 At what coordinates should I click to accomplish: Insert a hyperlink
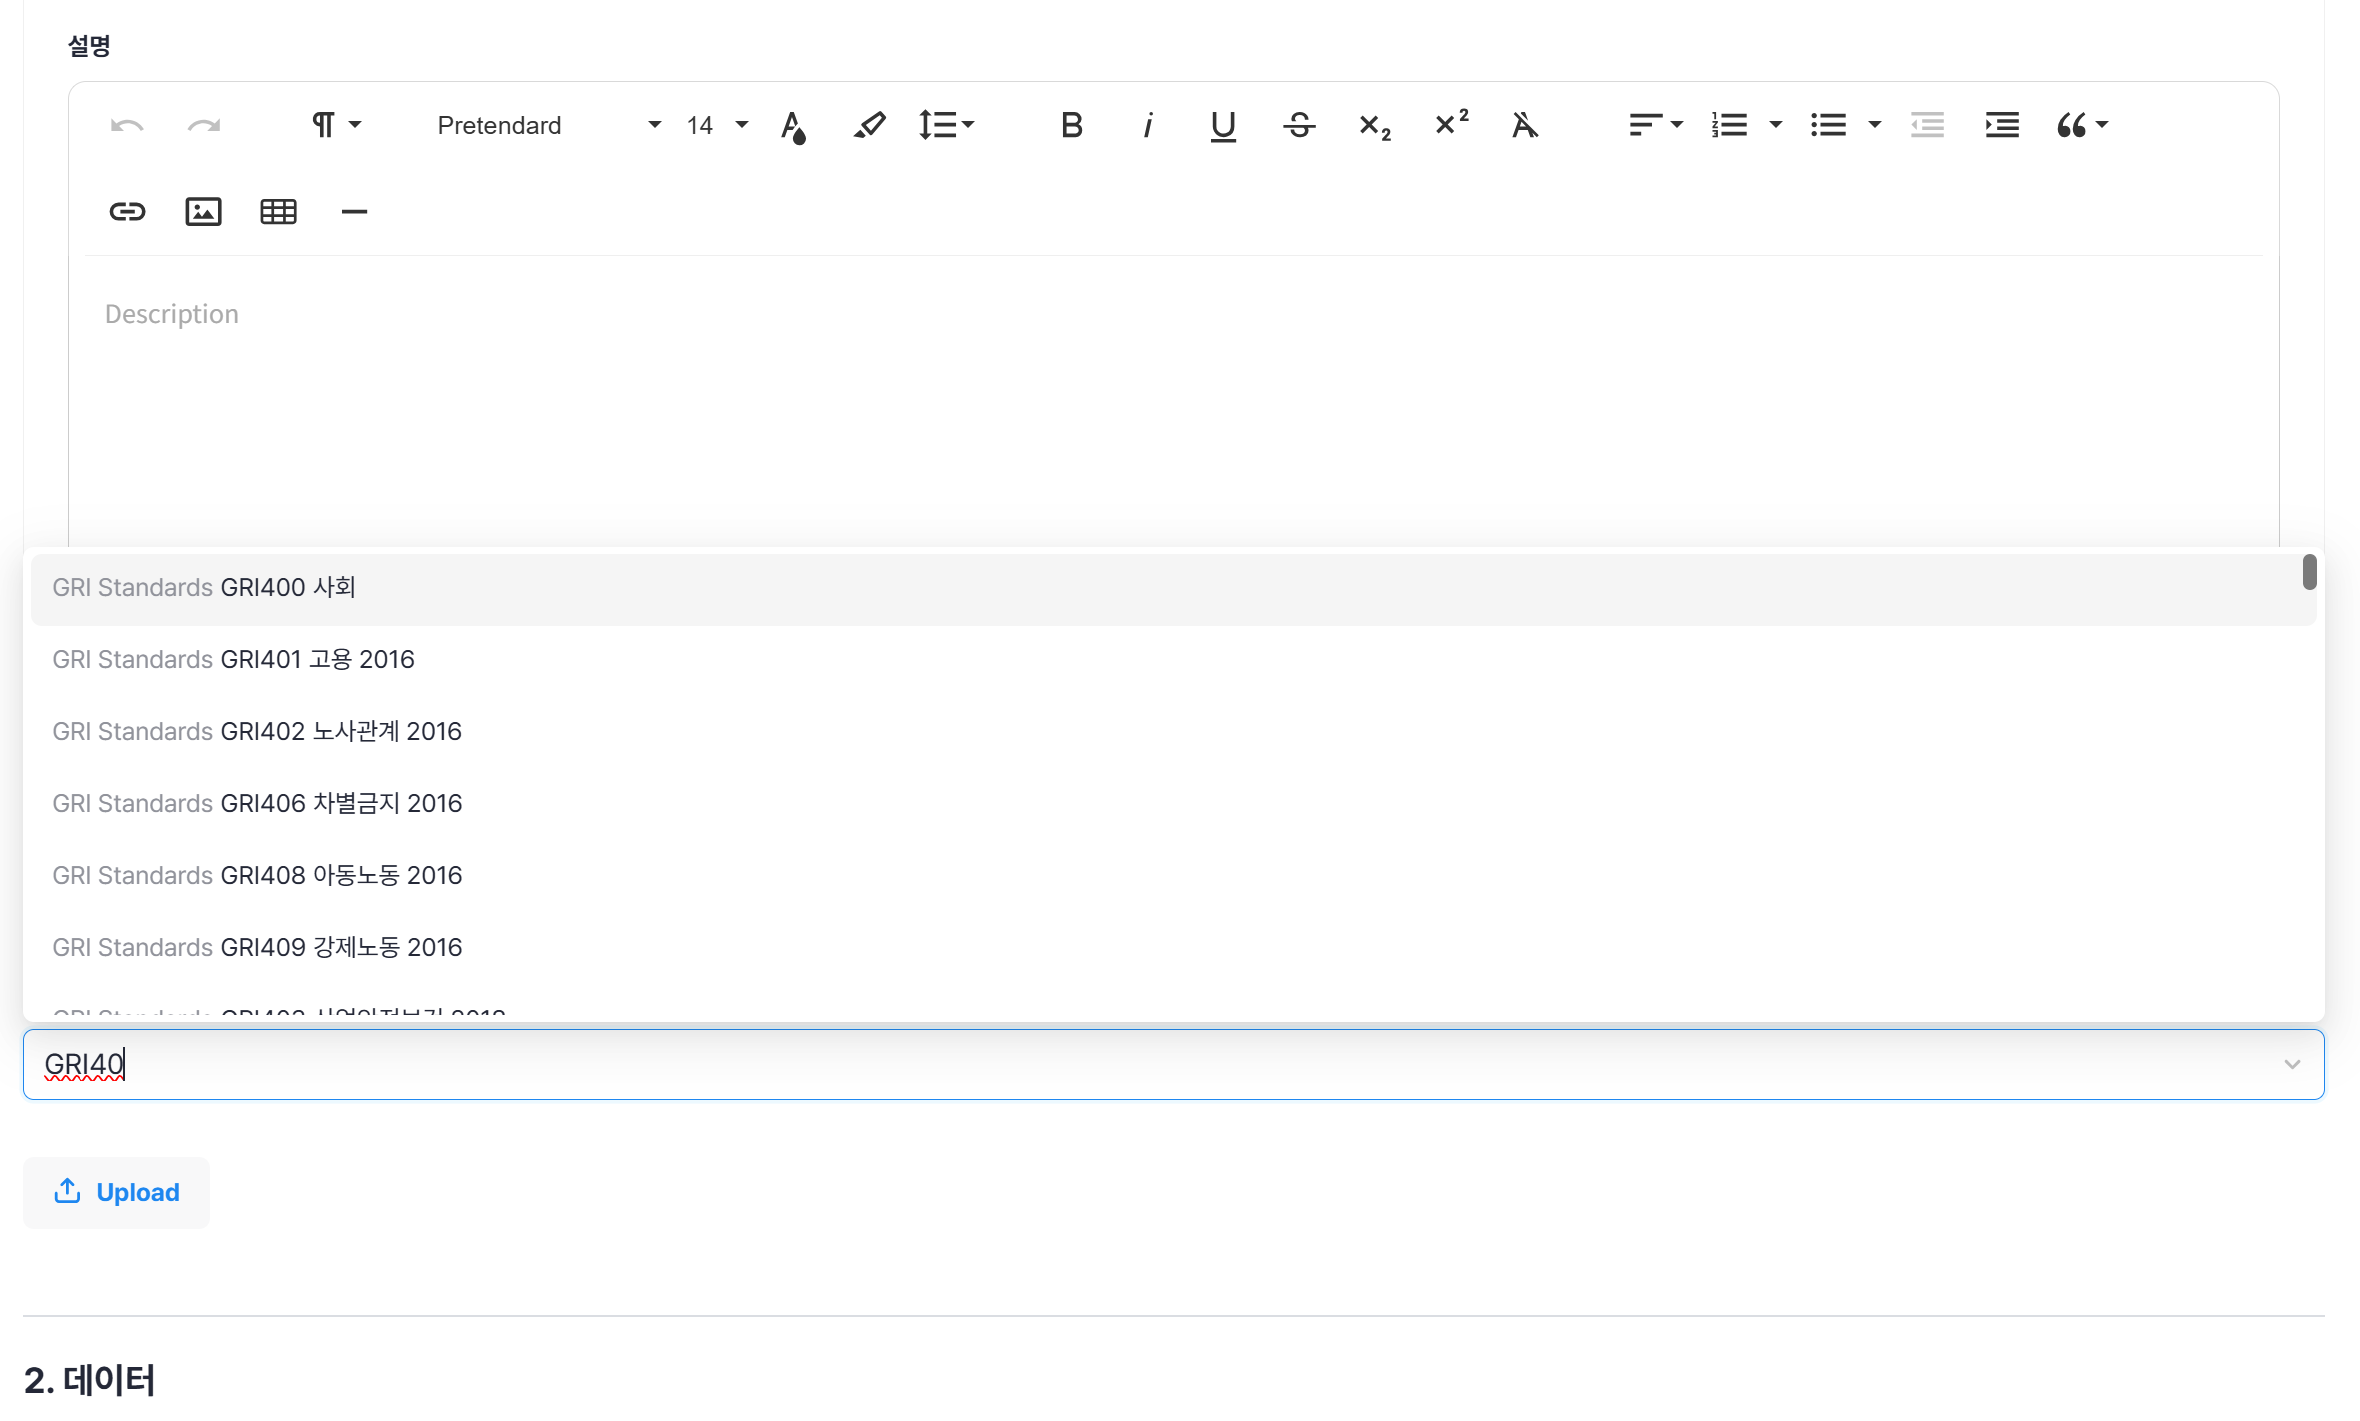tap(127, 211)
